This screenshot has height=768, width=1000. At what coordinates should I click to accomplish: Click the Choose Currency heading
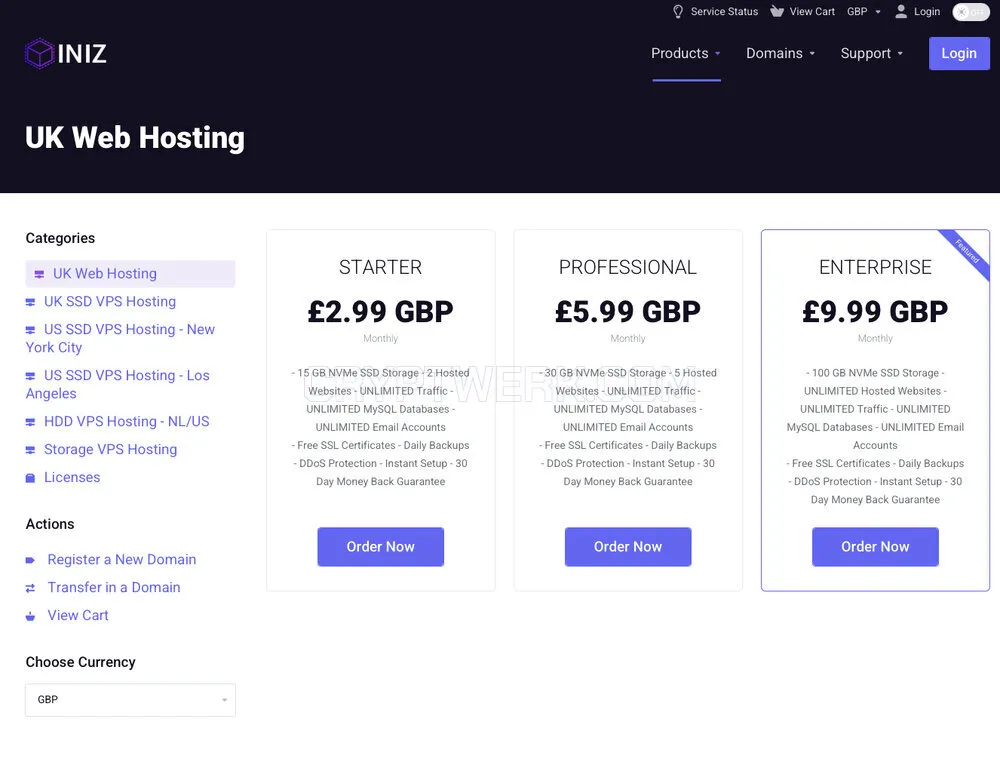80,662
